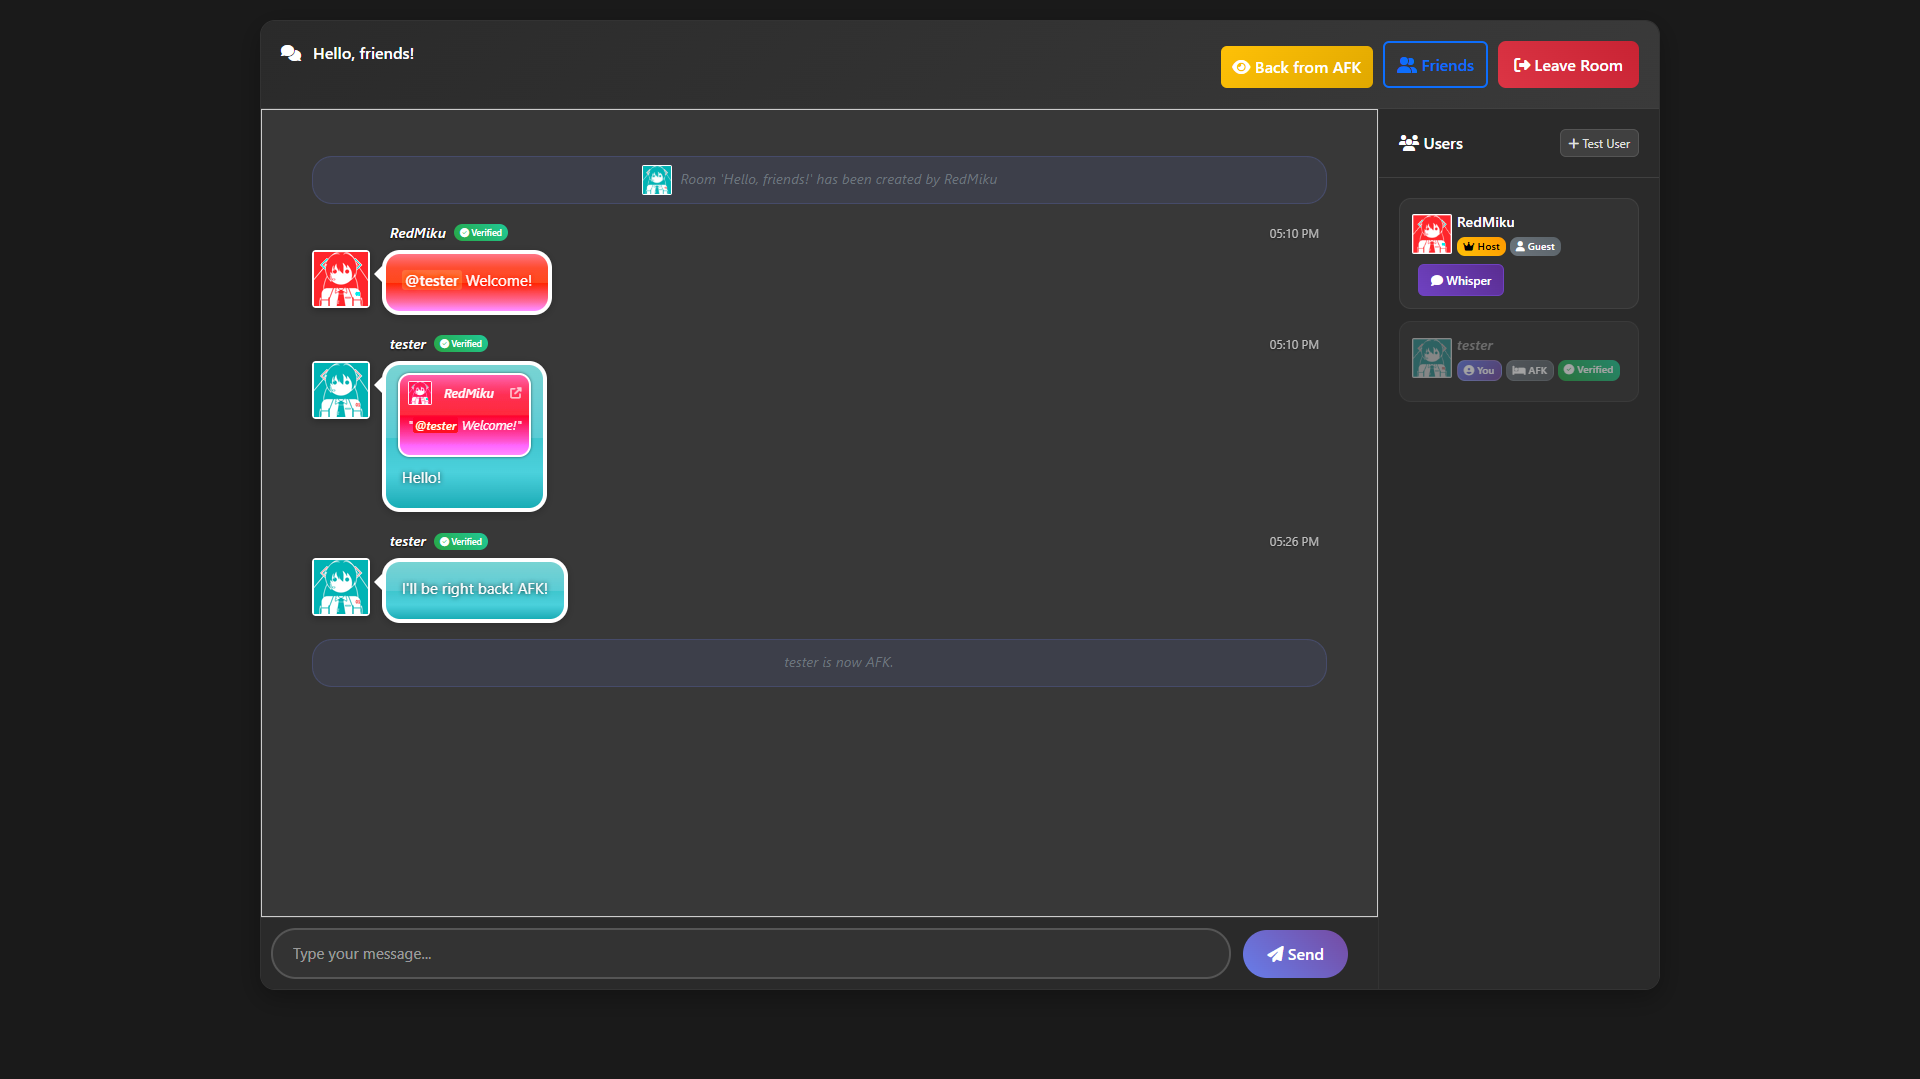Click RedMiku's avatar beside the Welcome message
Viewport: 1920px width, 1079px height.
pyautogui.click(x=341, y=279)
